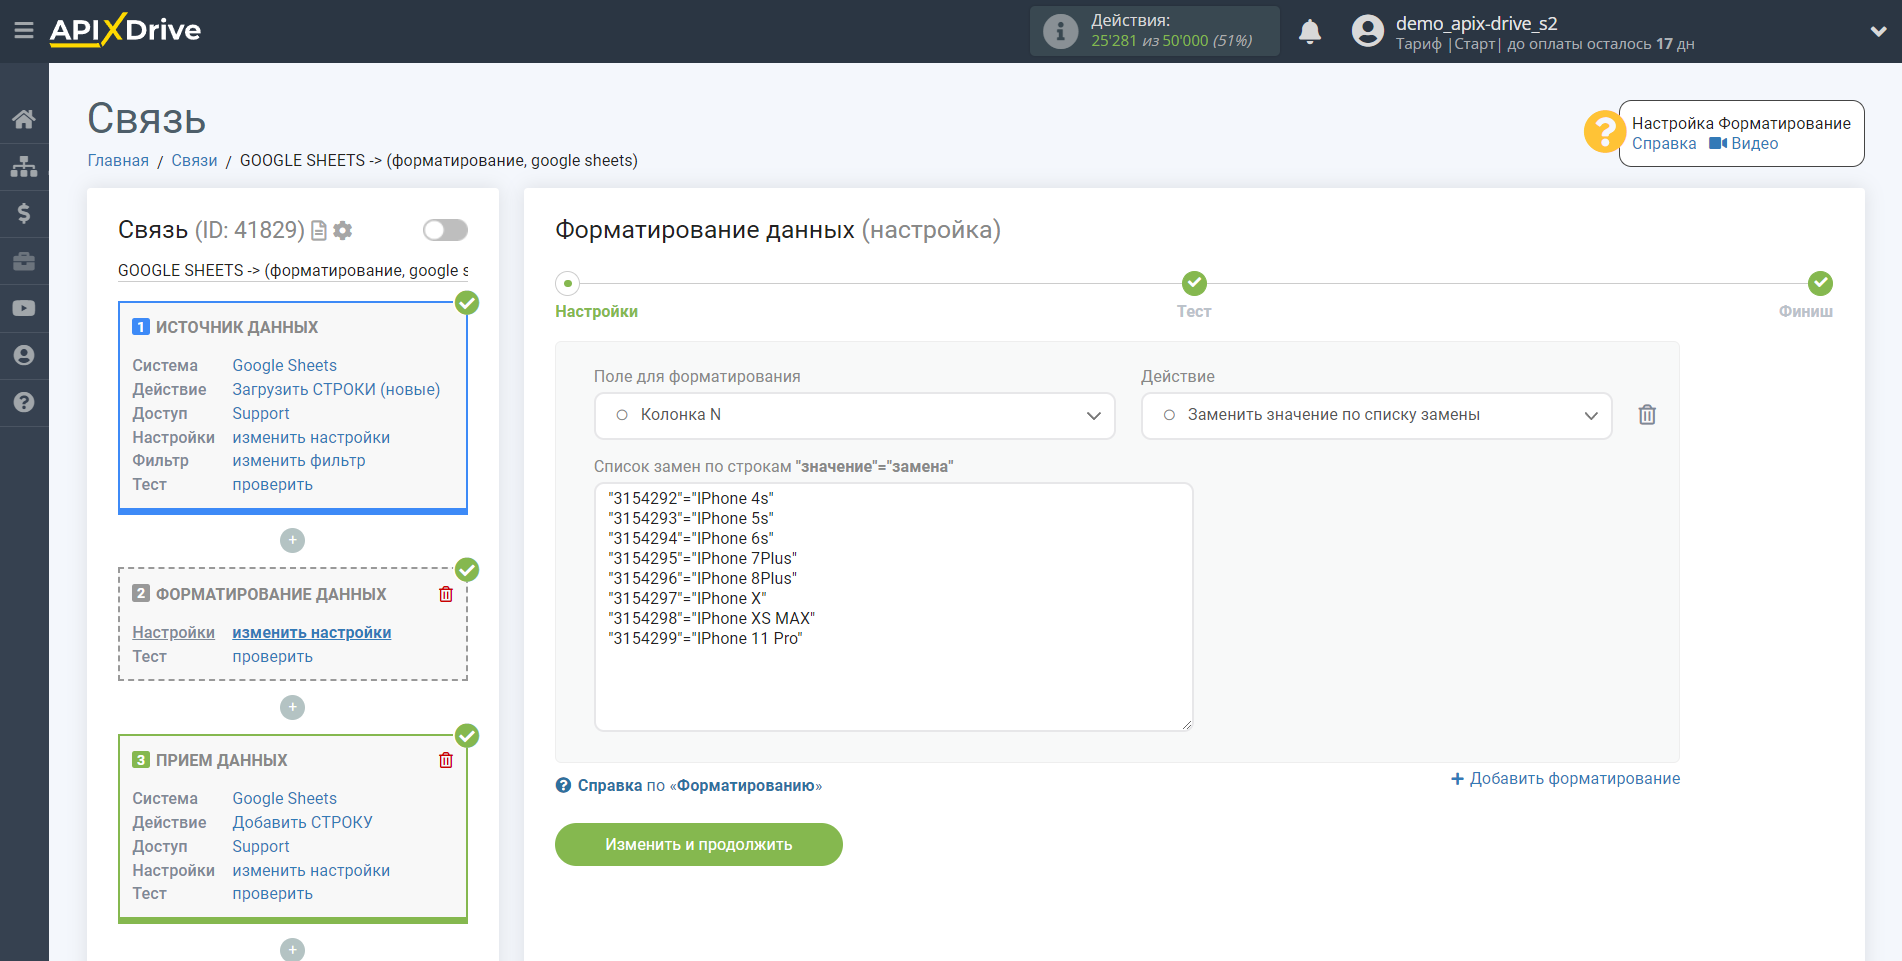Click изменить фильтр link
This screenshot has width=1902, height=961.
[x=299, y=461]
